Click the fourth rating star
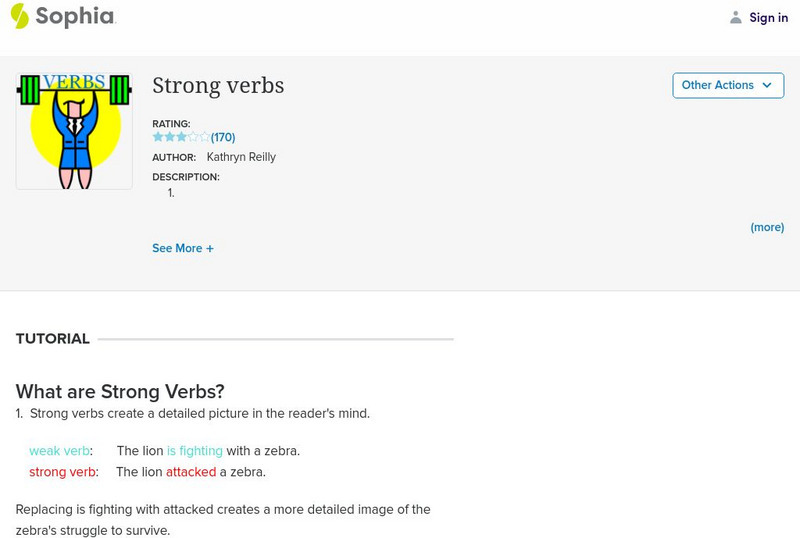The image size is (800, 538). pyautogui.click(x=193, y=137)
